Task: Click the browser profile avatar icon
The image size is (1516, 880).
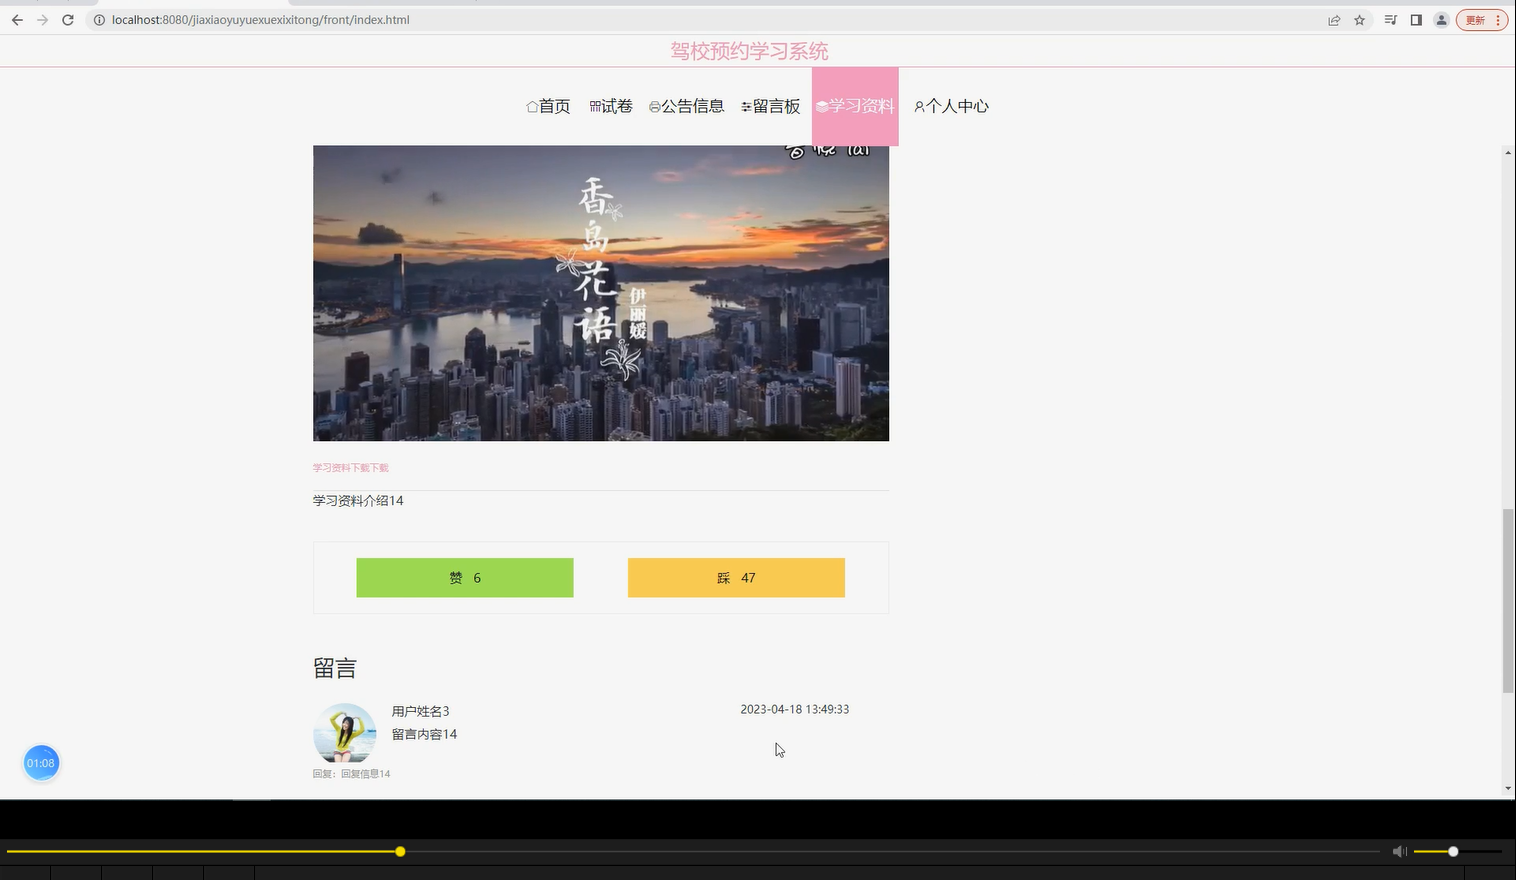Action: pos(1441,19)
